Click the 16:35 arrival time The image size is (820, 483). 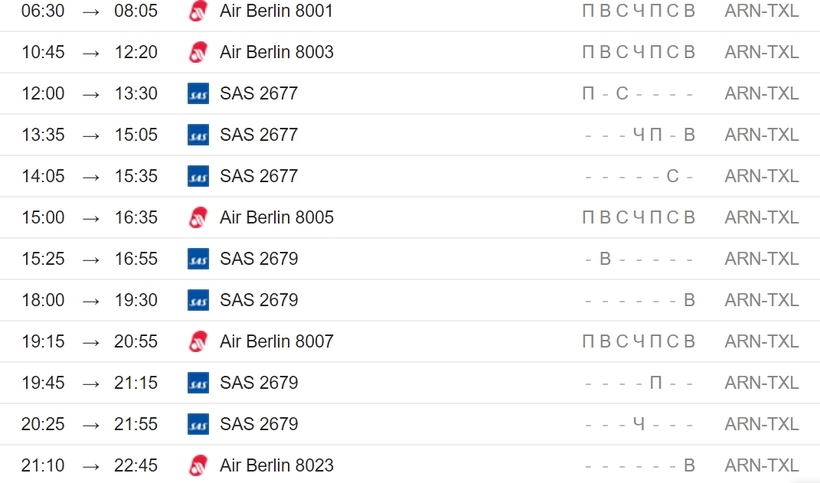[x=136, y=217]
